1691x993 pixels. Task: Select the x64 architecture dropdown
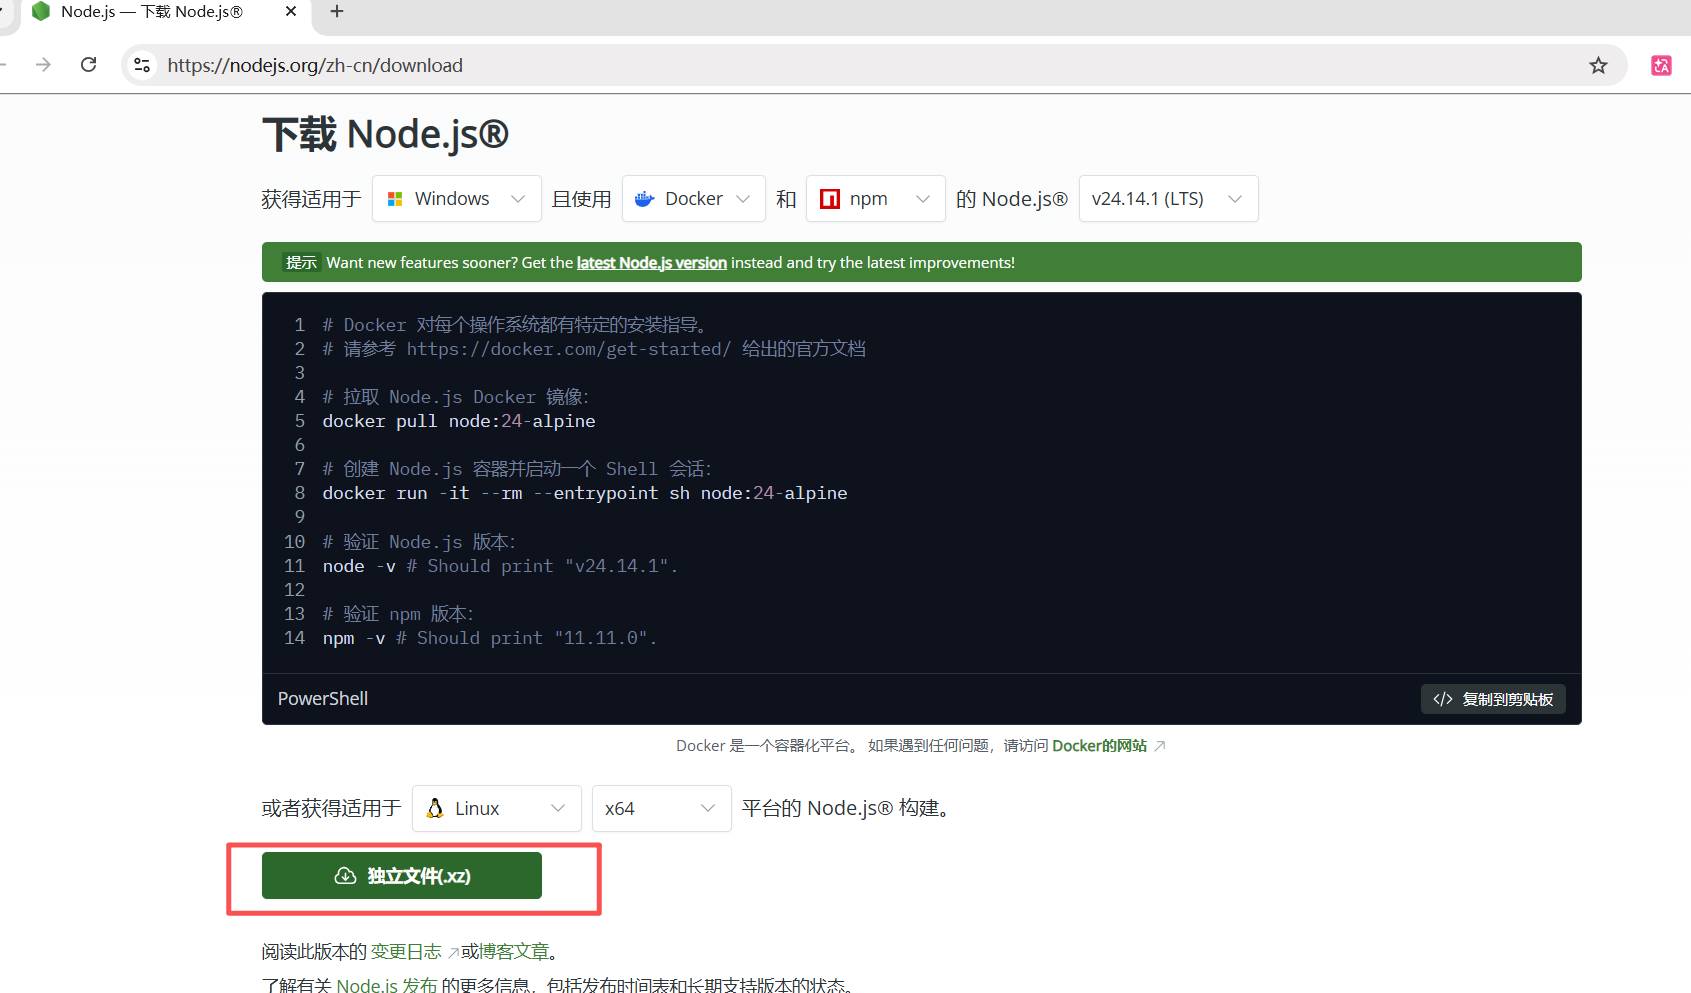click(x=661, y=808)
